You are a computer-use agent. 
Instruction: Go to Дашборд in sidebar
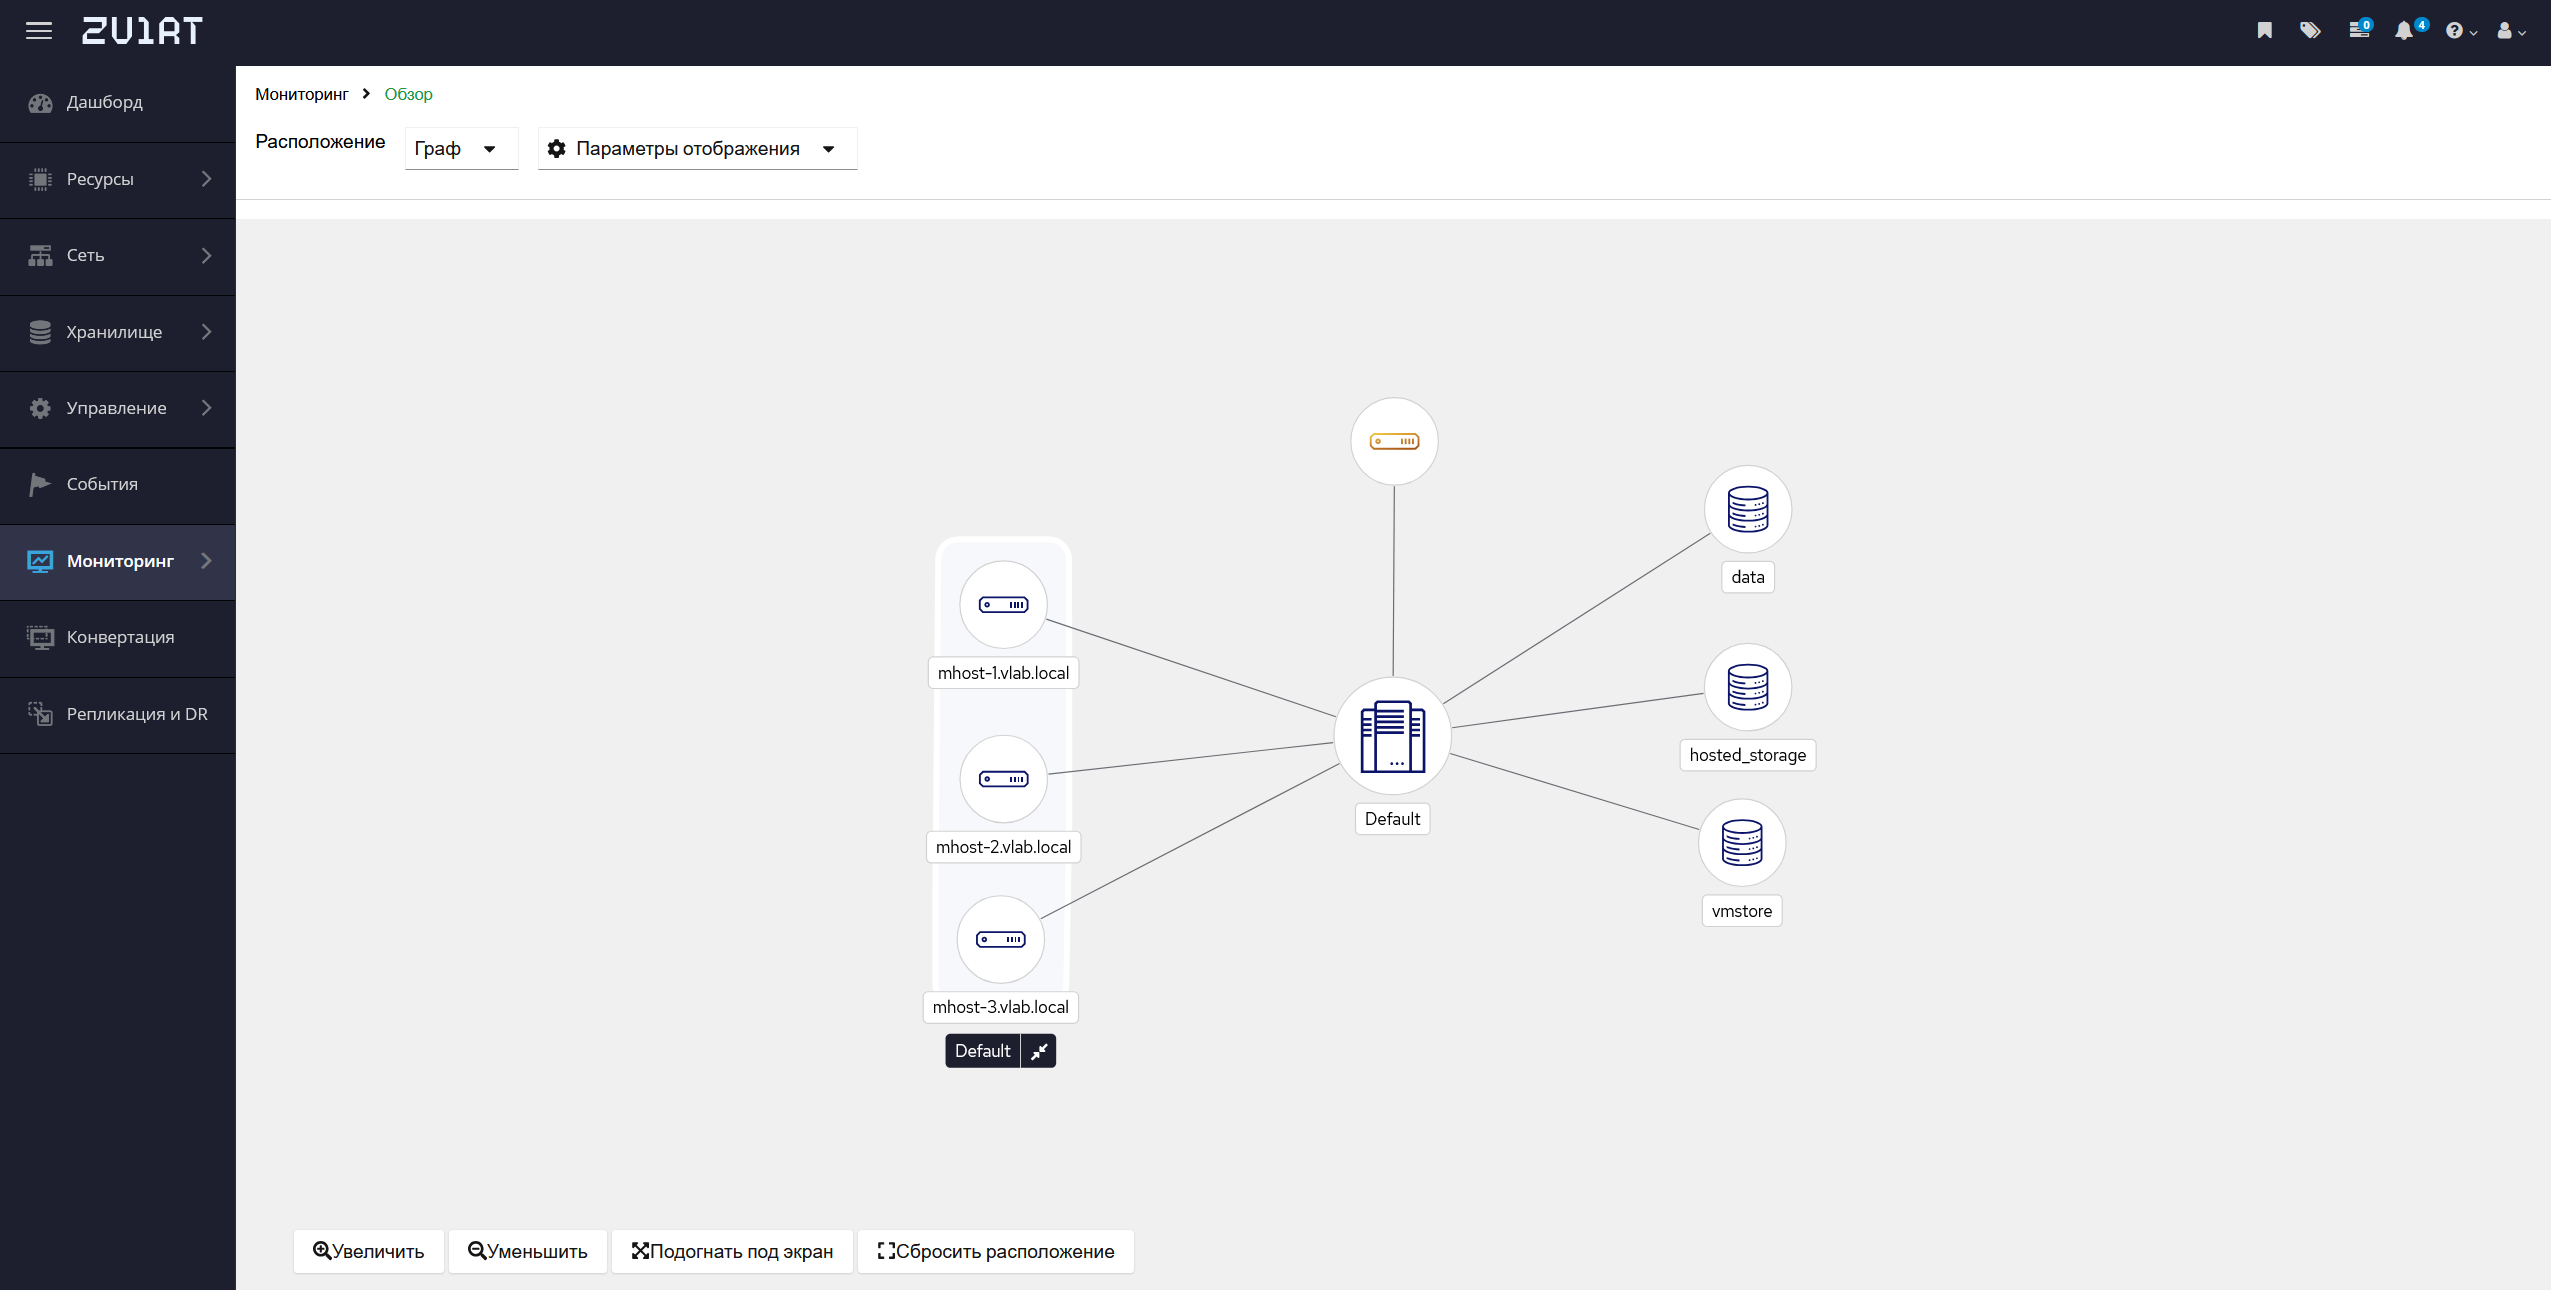pos(118,103)
